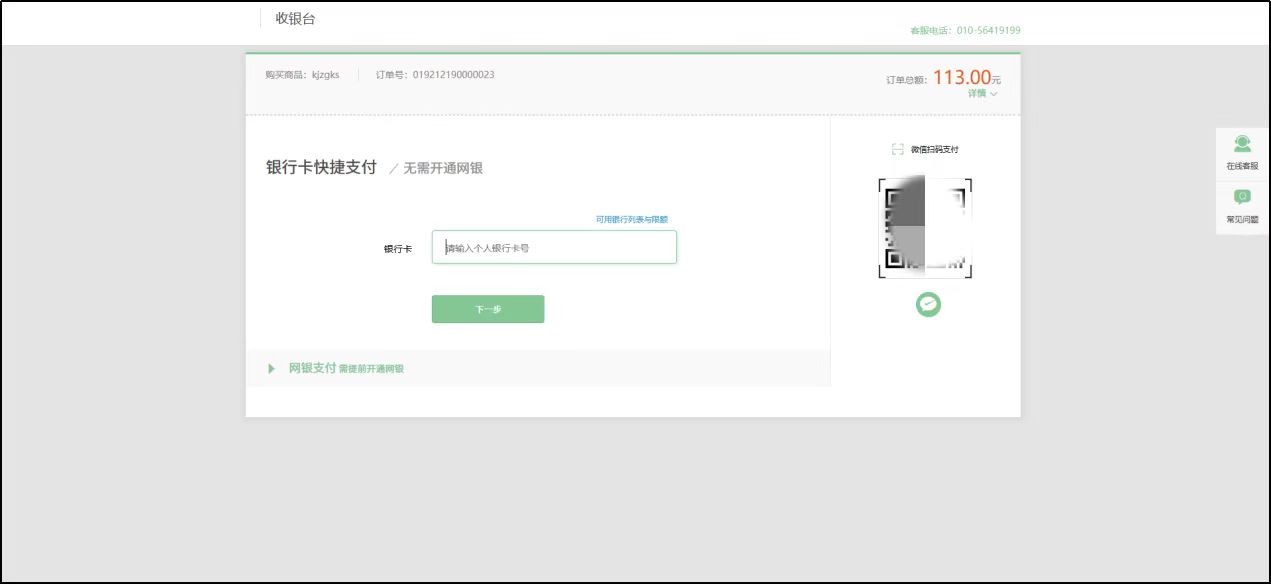The image size is (1271, 586).
Task: Click the WeChat payment QR code image
Action: (x=925, y=228)
